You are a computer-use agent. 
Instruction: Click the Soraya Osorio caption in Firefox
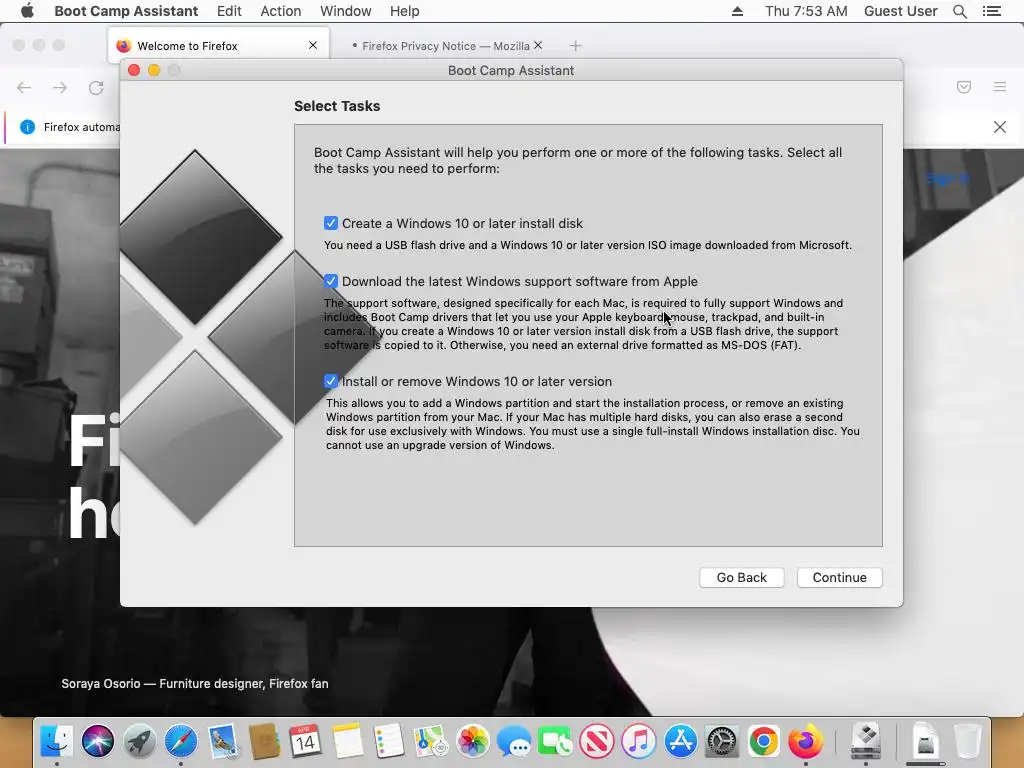[x=195, y=684]
